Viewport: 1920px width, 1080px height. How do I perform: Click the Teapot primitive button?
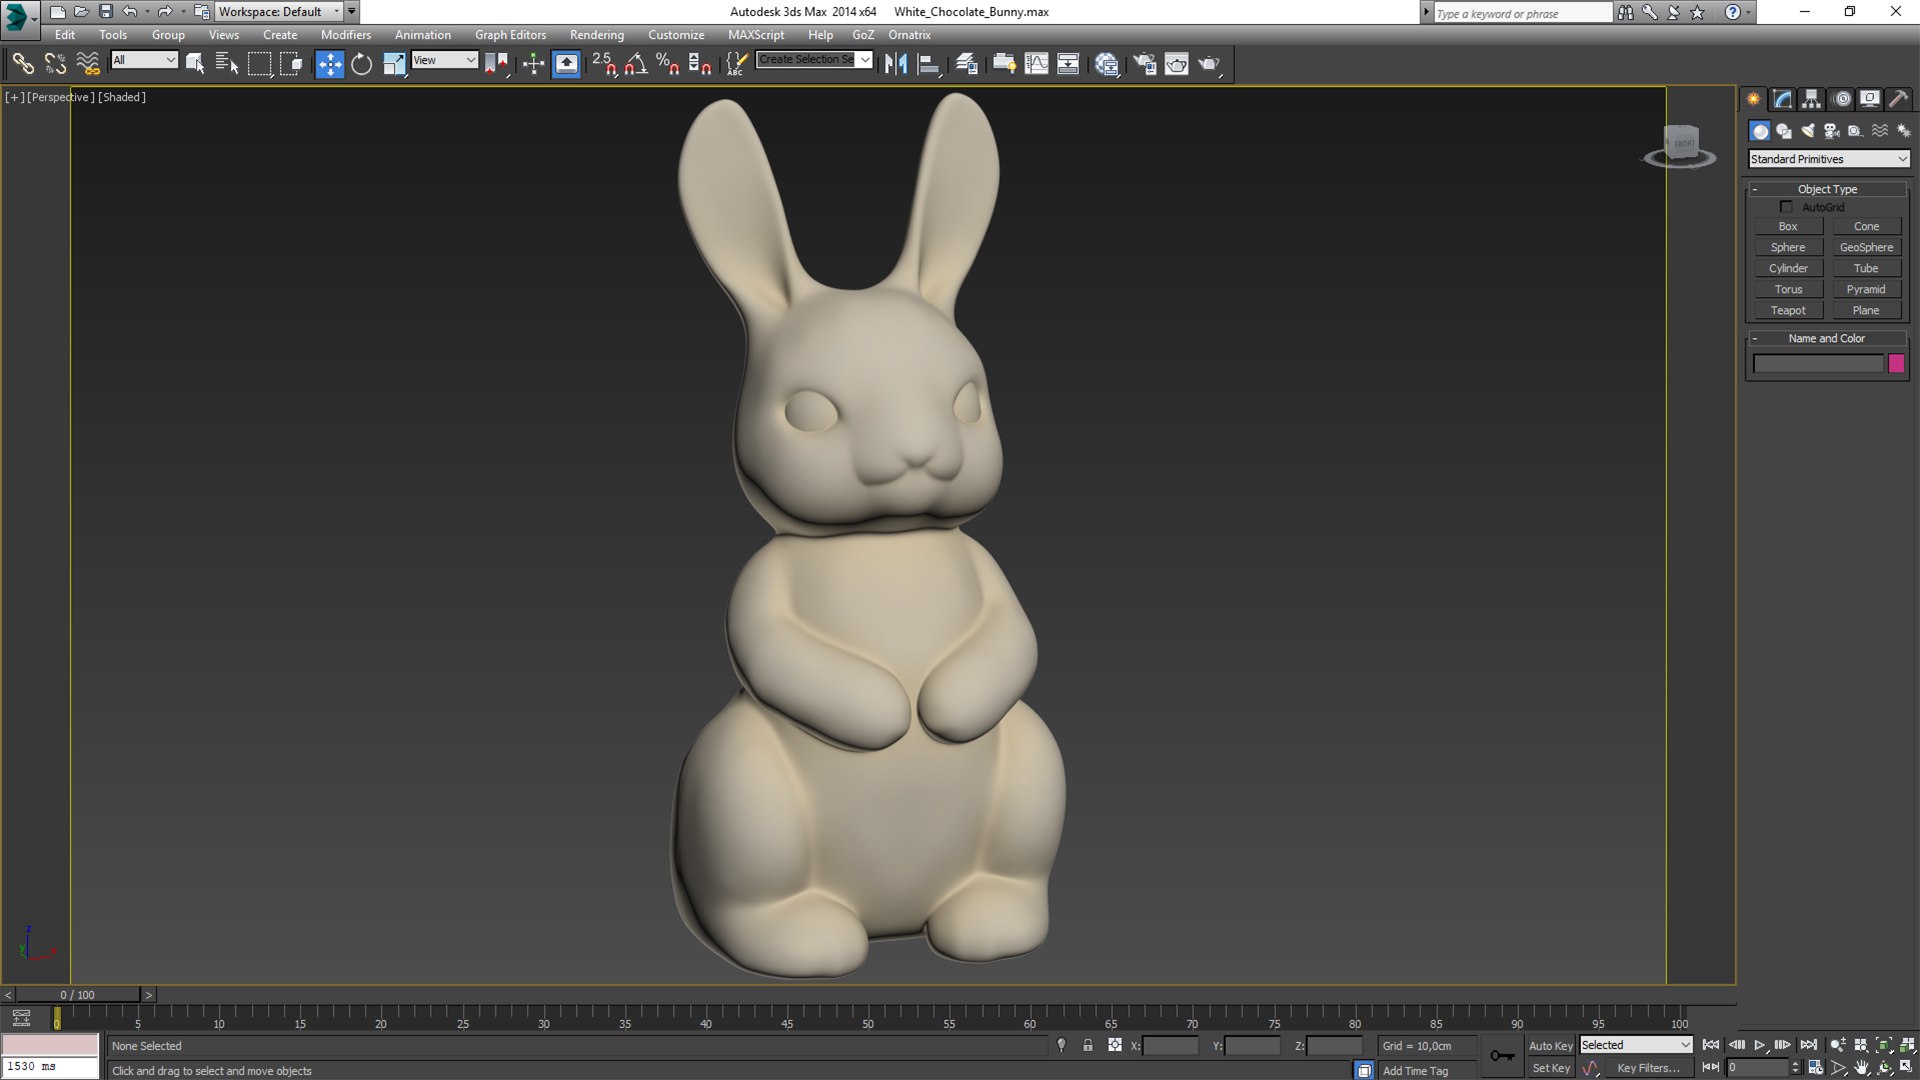tap(1788, 310)
